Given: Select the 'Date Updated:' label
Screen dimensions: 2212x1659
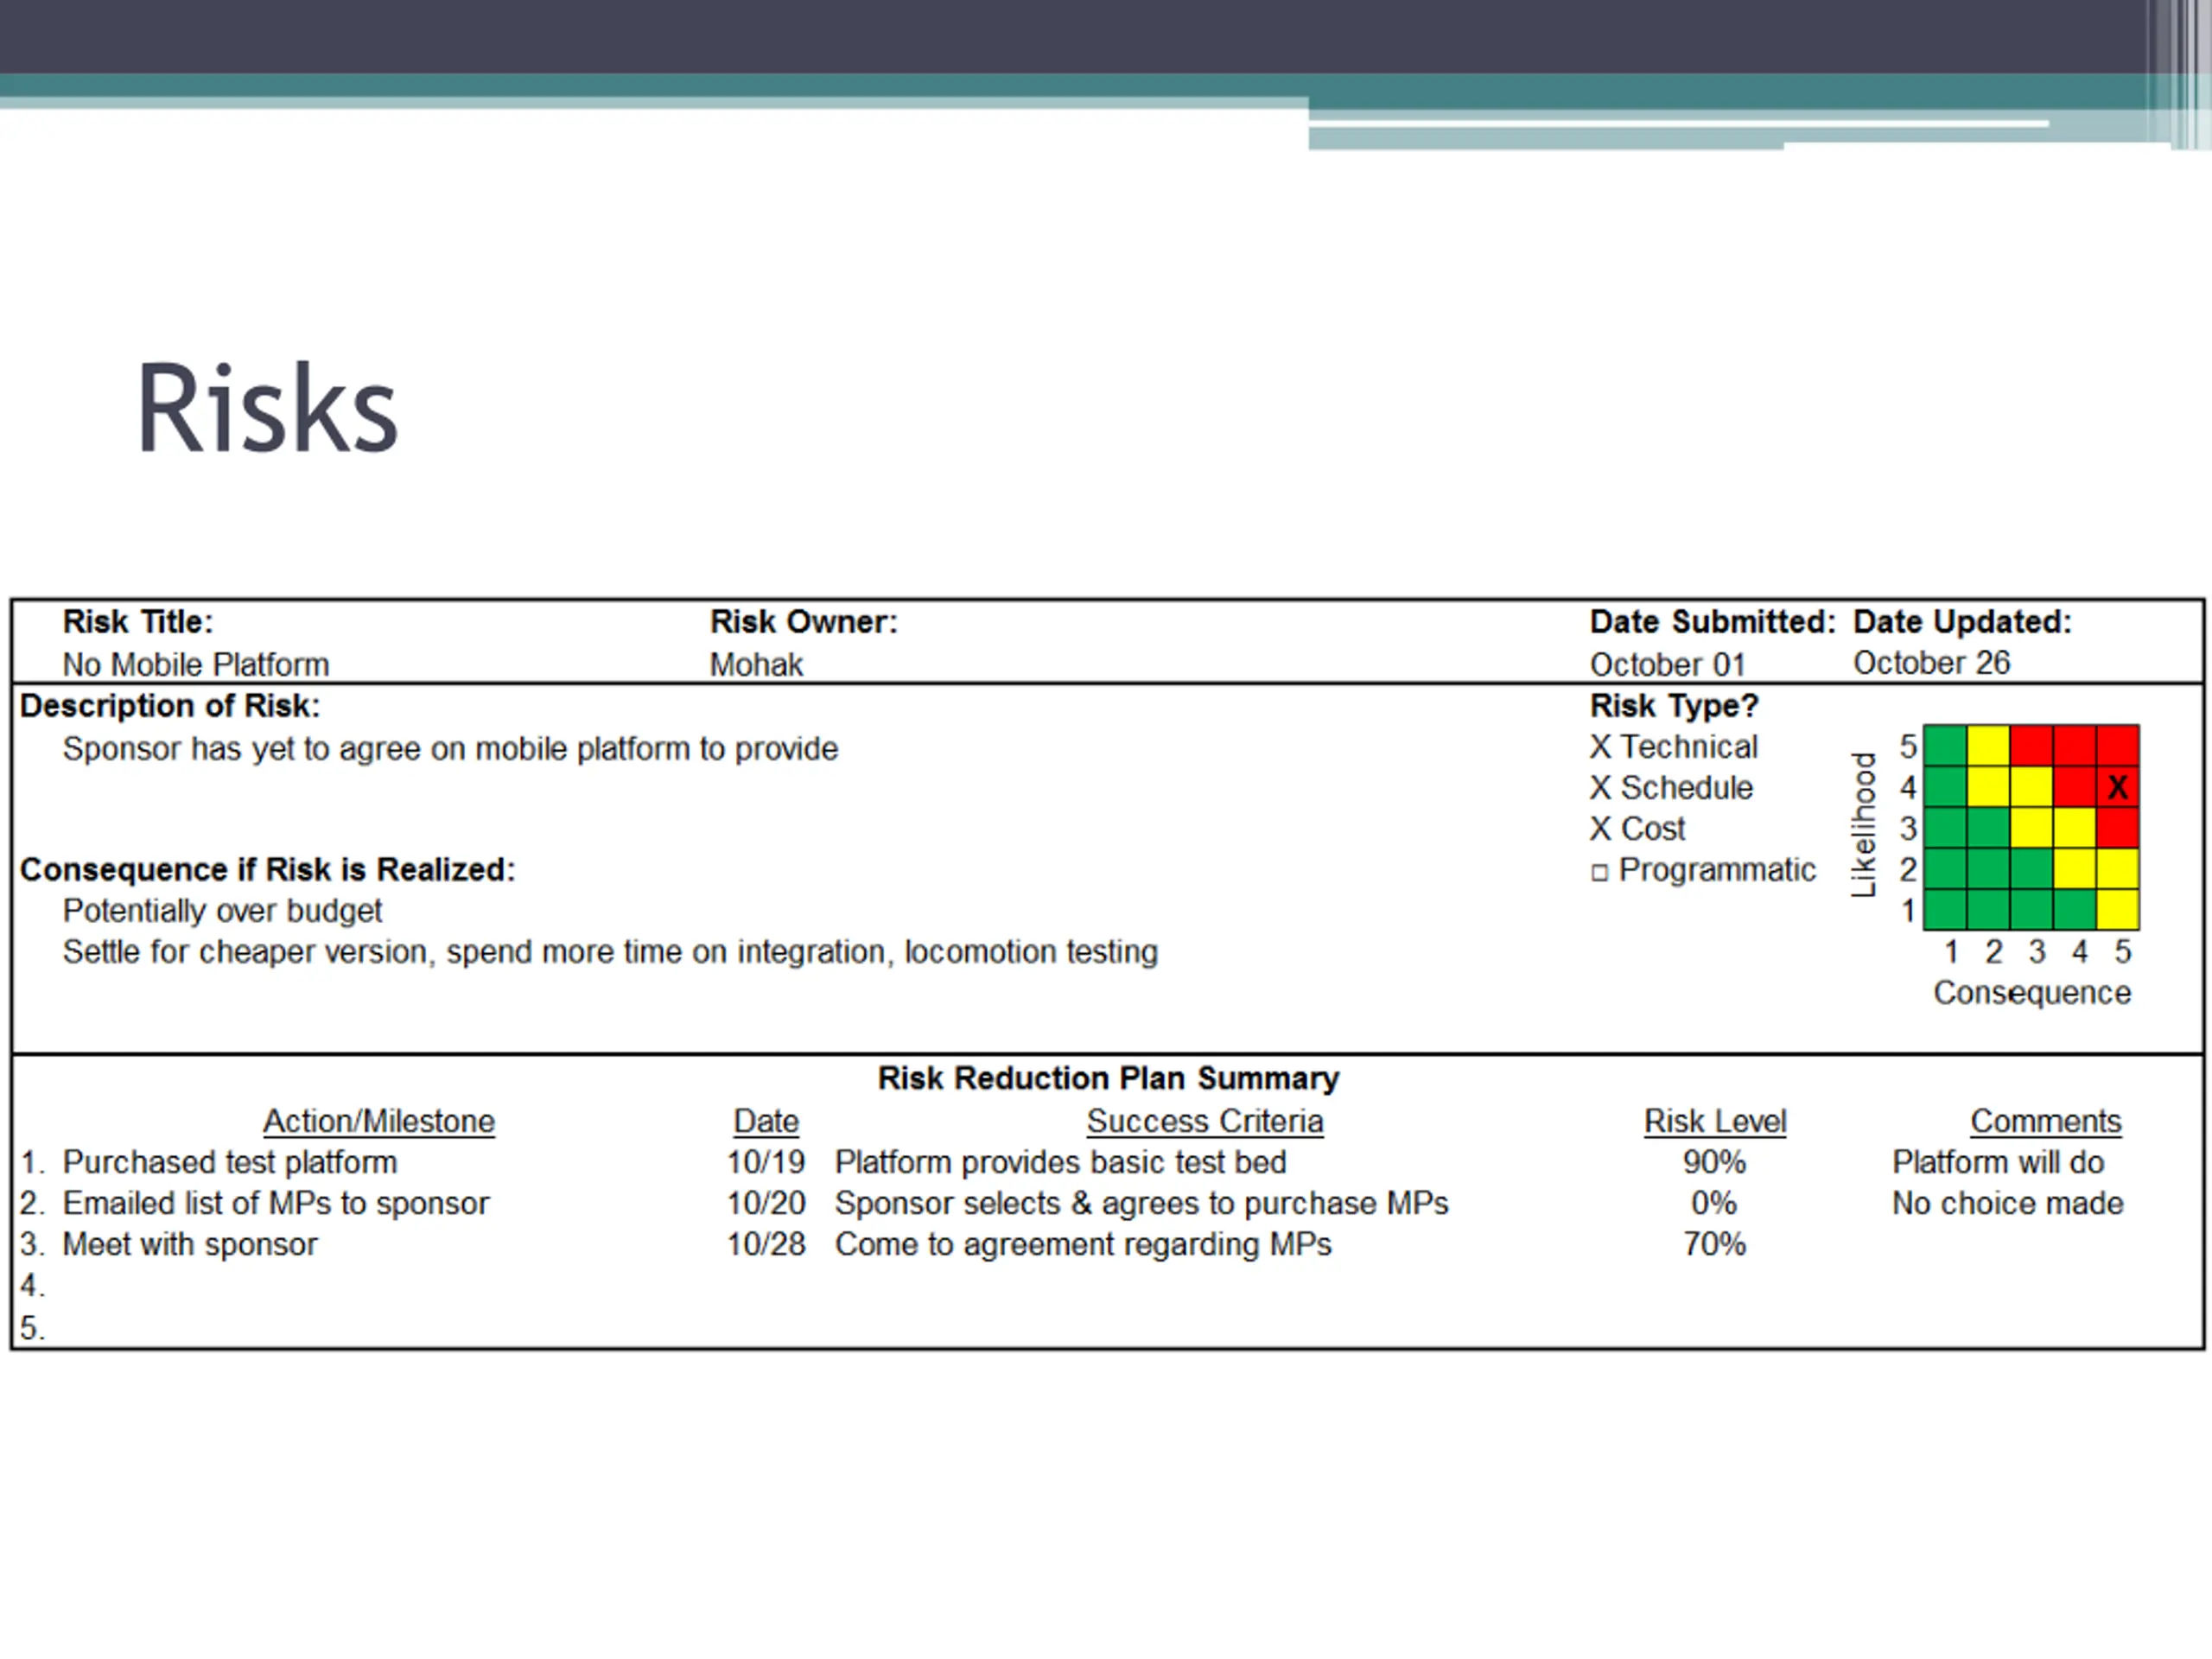Looking at the screenshot, I should [1962, 622].
